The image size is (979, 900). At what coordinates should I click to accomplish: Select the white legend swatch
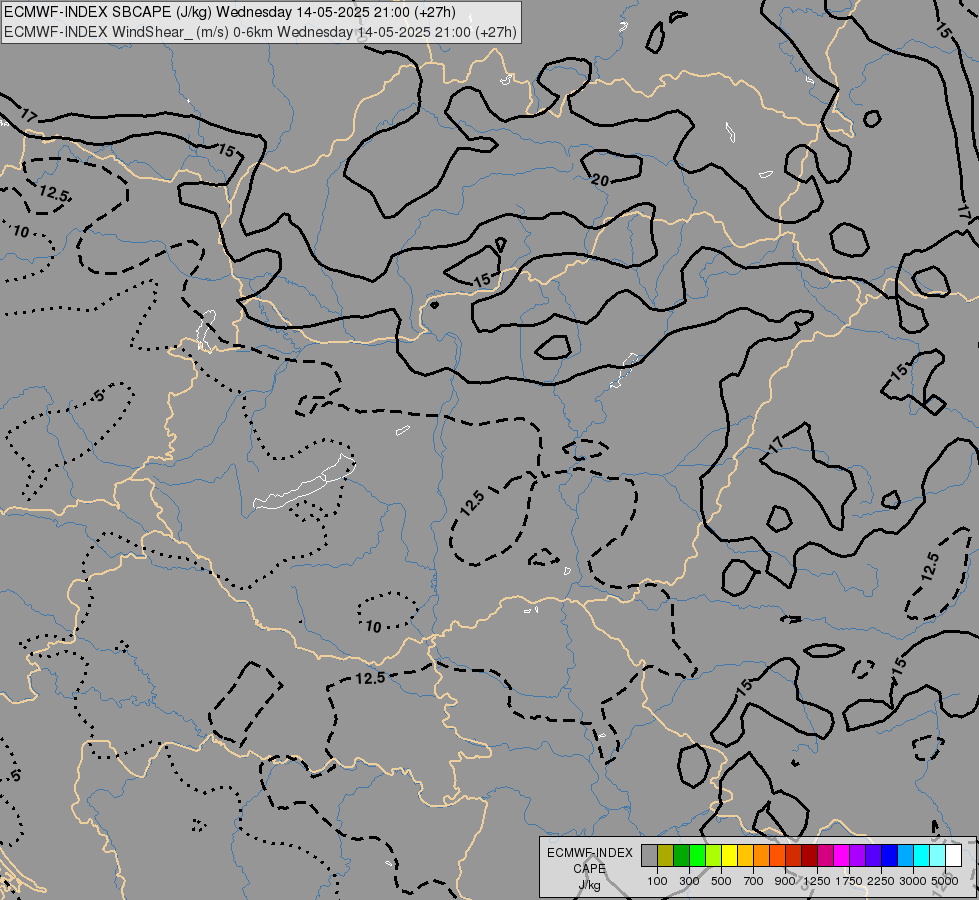(954, 856)
